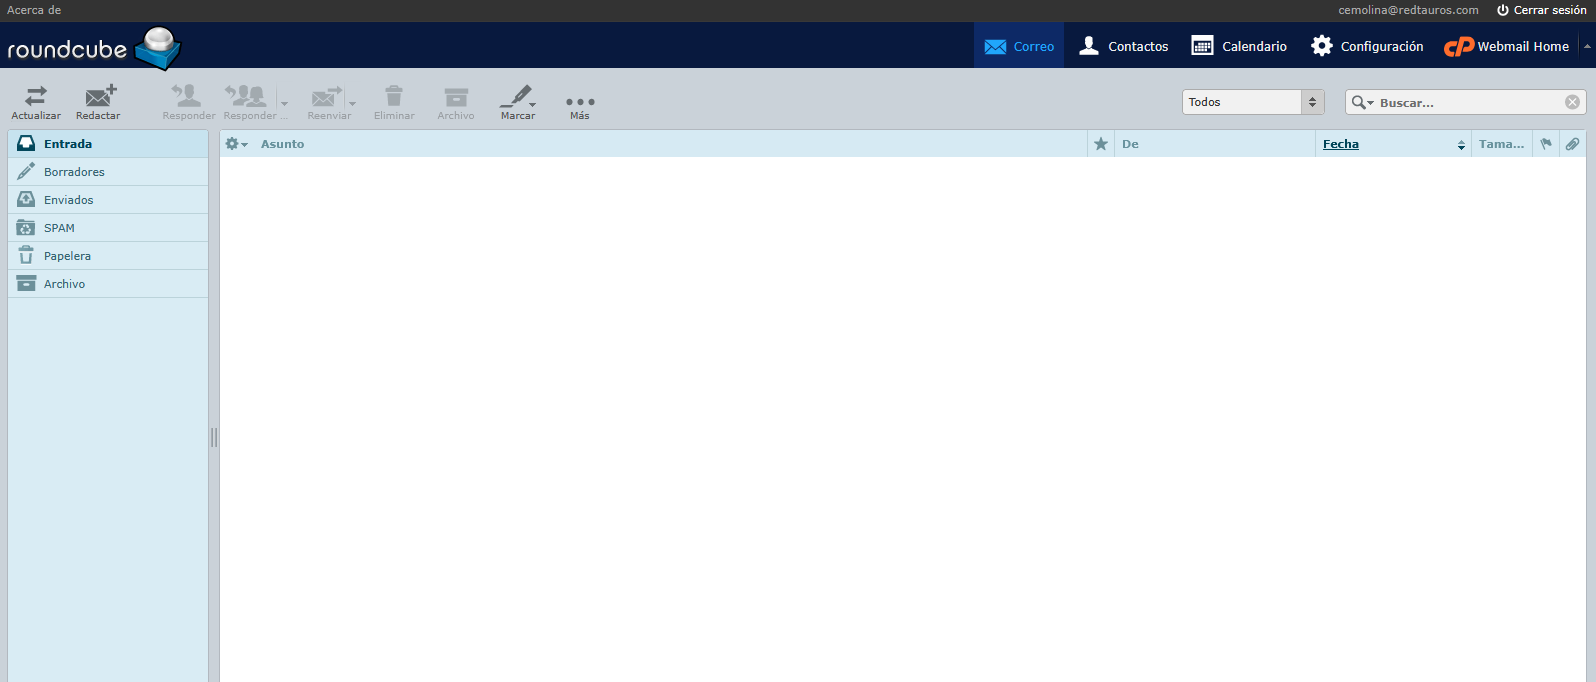1596x682 pixels.
Task: Open the Calendario tab
Action: click(1239, 46)
